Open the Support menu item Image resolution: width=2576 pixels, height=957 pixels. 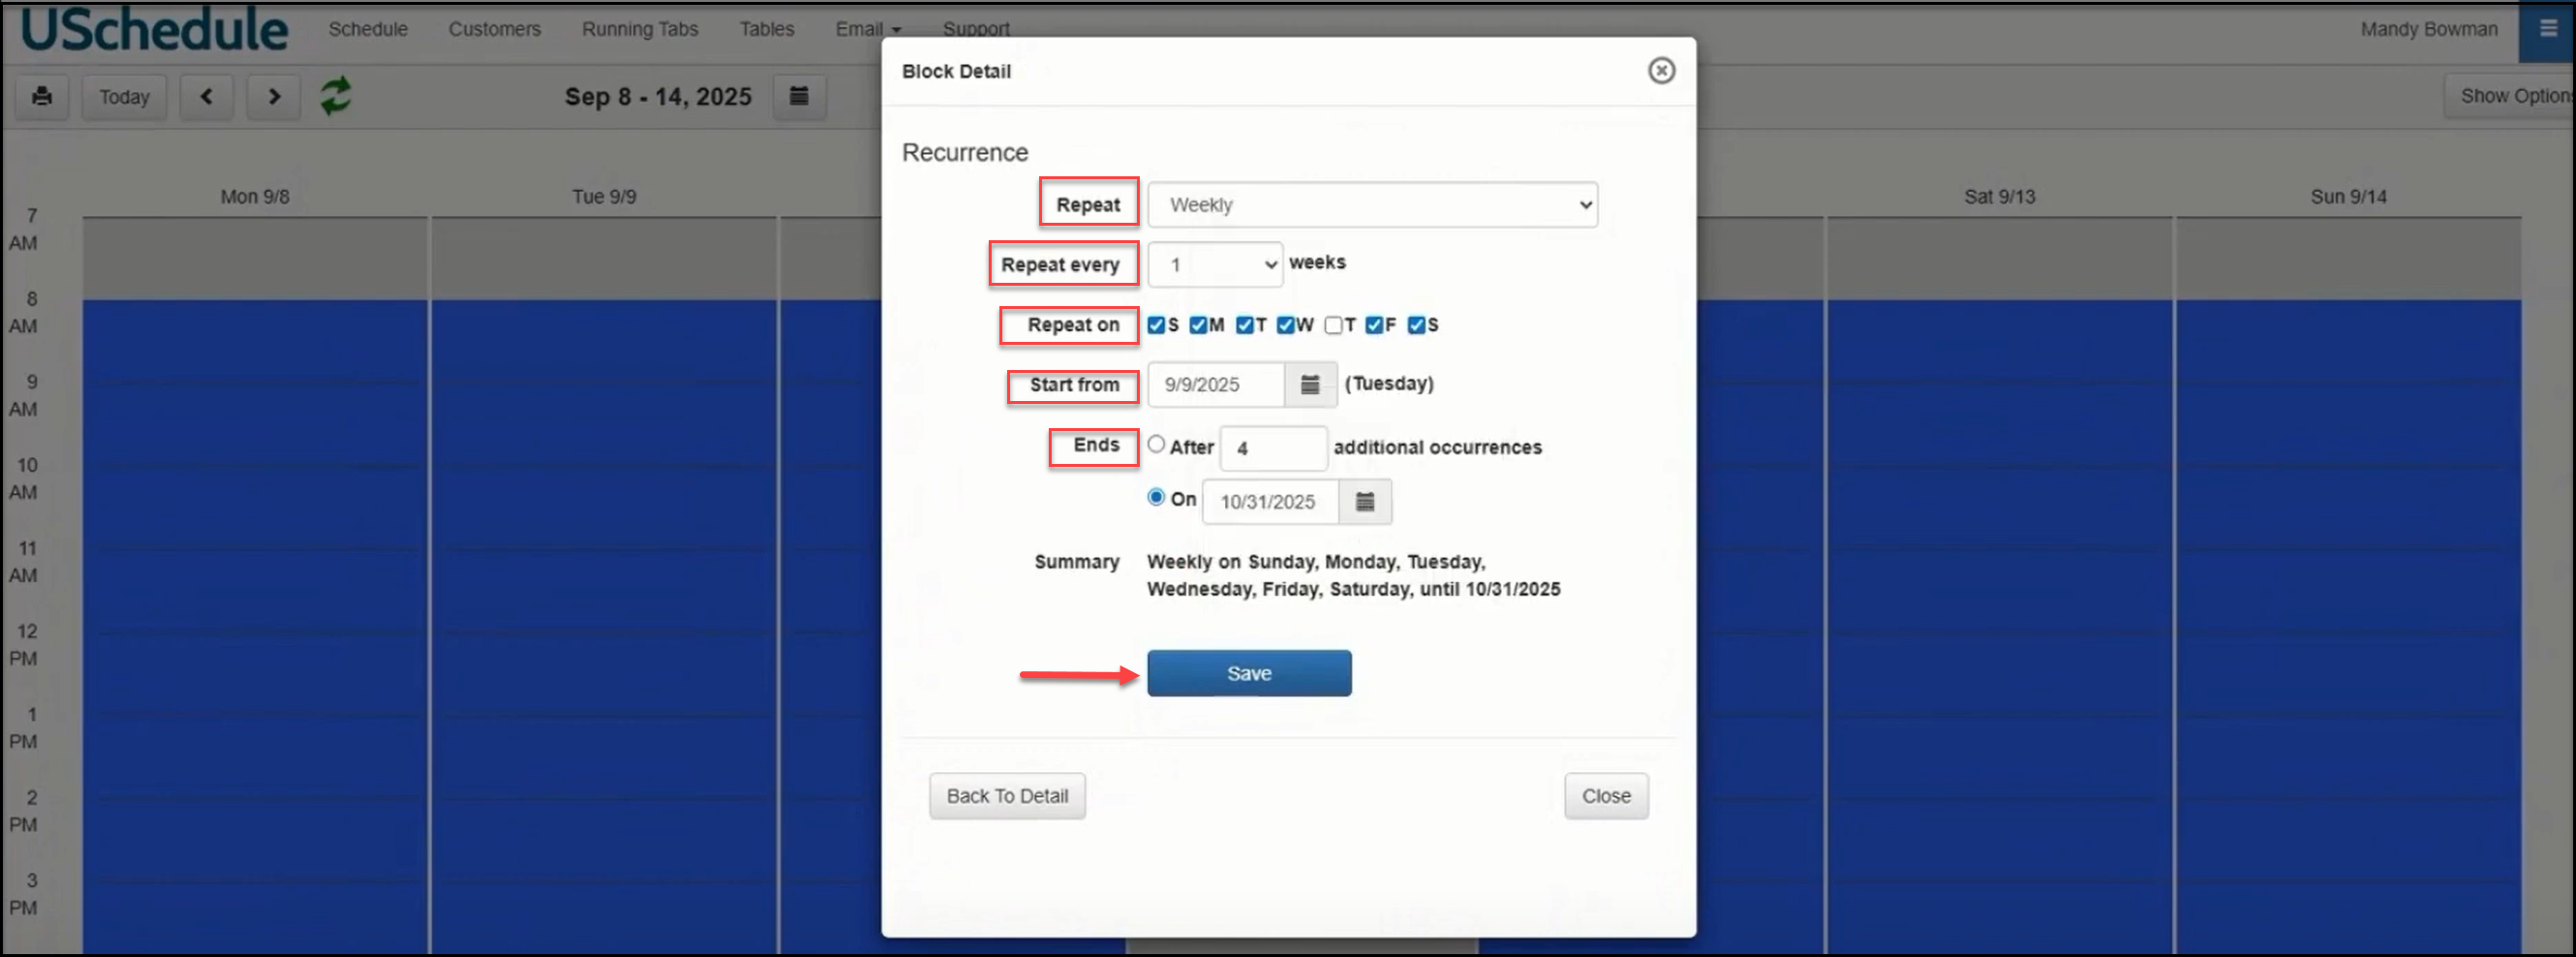976,29
